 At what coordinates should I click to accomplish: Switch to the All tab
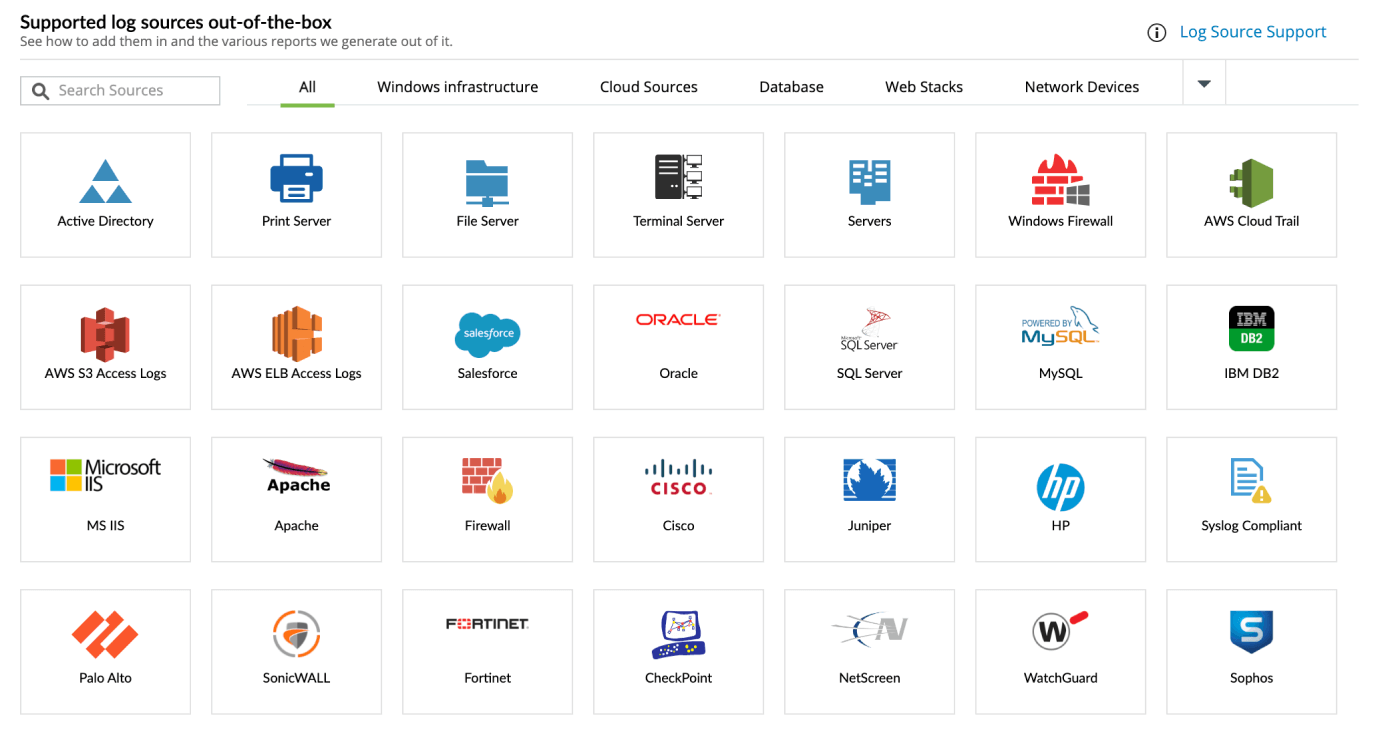tap(307, 87)
